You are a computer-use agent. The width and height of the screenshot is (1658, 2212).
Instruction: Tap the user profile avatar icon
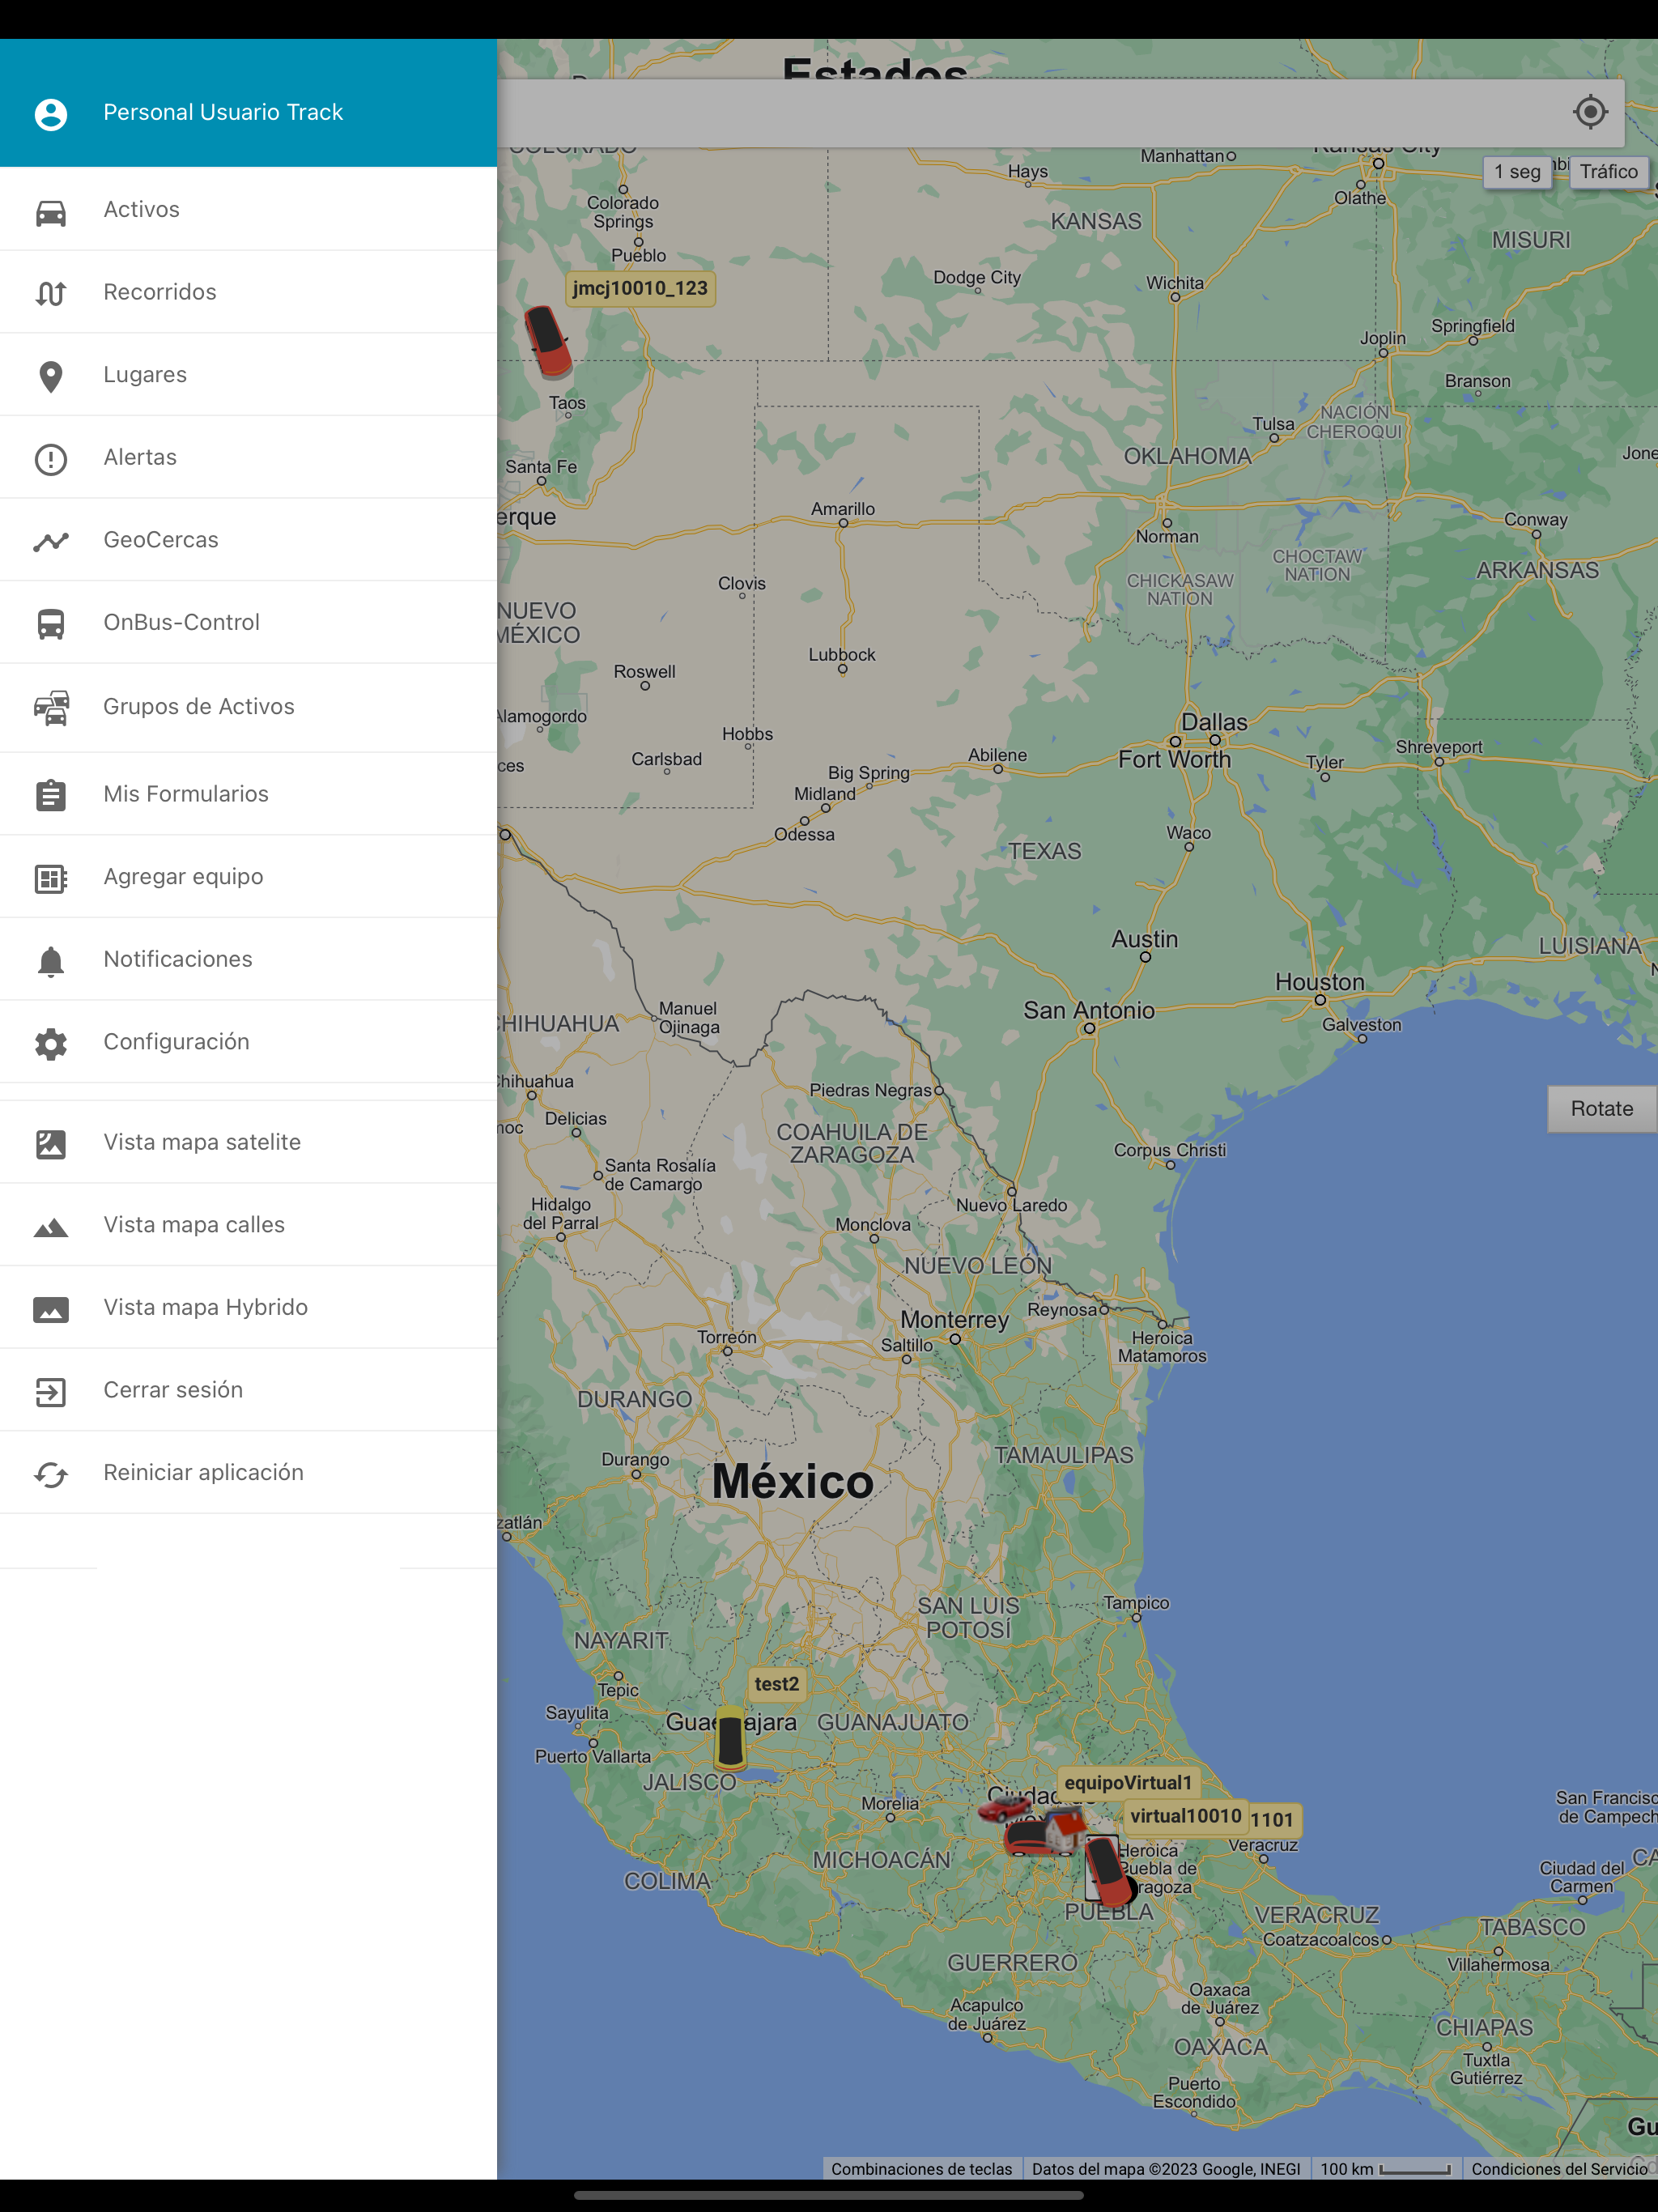coord(51,113)
